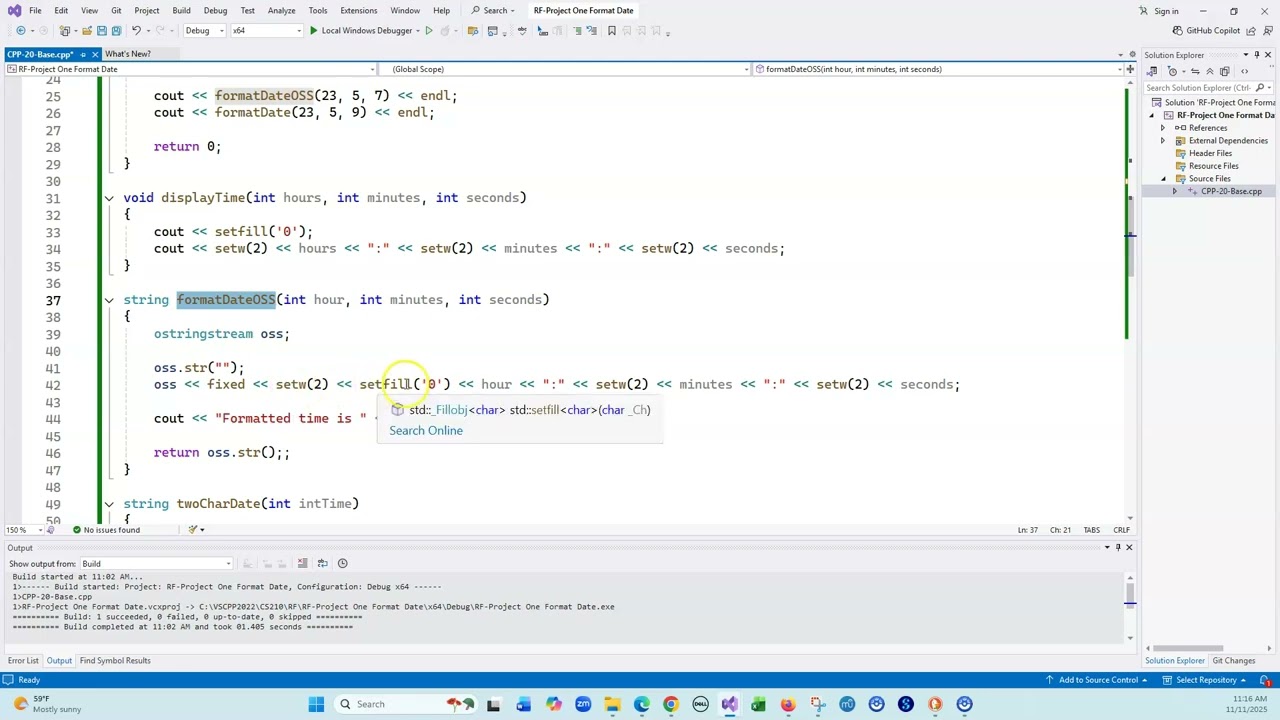Click Sync with Active Document icon
The height and width of the screenshot is (720, 1280).
[x=1195, y=71]
